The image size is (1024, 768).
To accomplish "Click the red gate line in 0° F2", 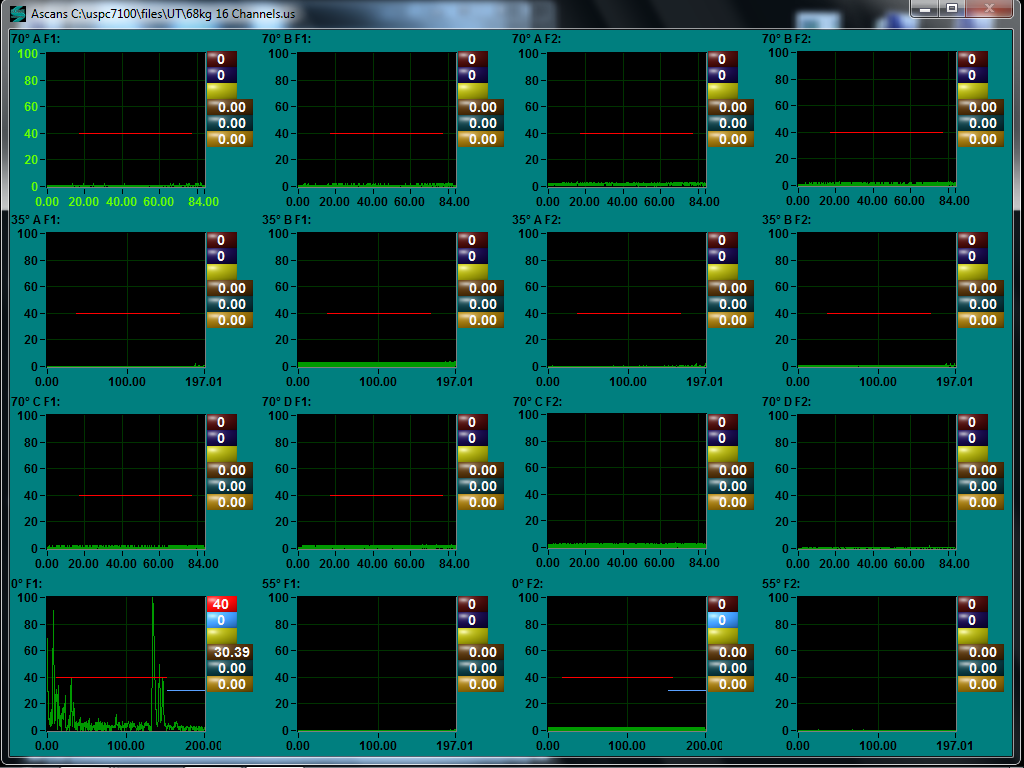I will coord(617,677).
